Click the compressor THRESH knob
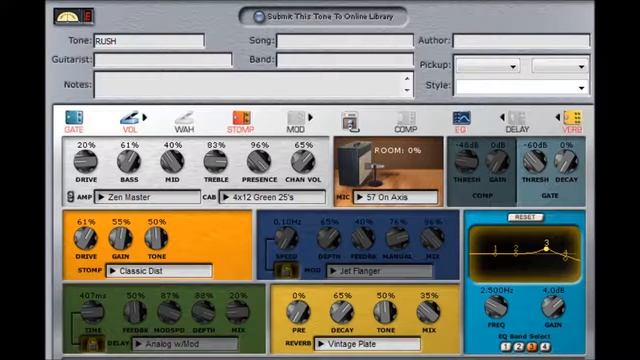The height and width of the screenshot is (360, 640). click(467, 162)
